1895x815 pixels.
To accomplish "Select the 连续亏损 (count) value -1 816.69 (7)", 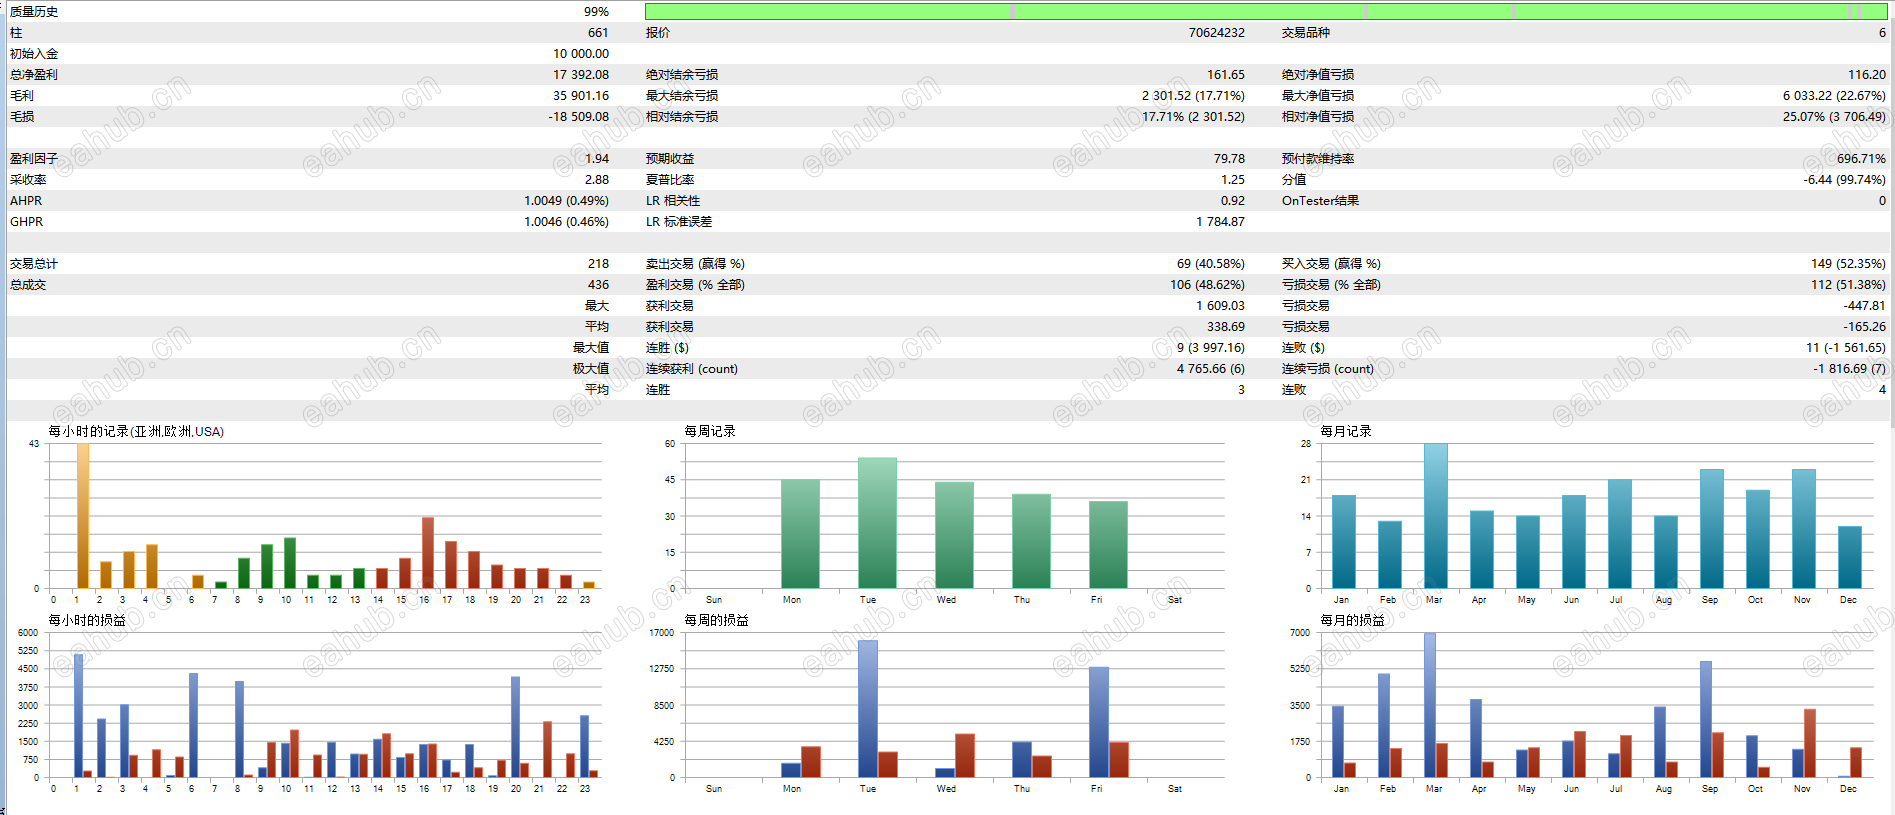I will click(1849, 369).
